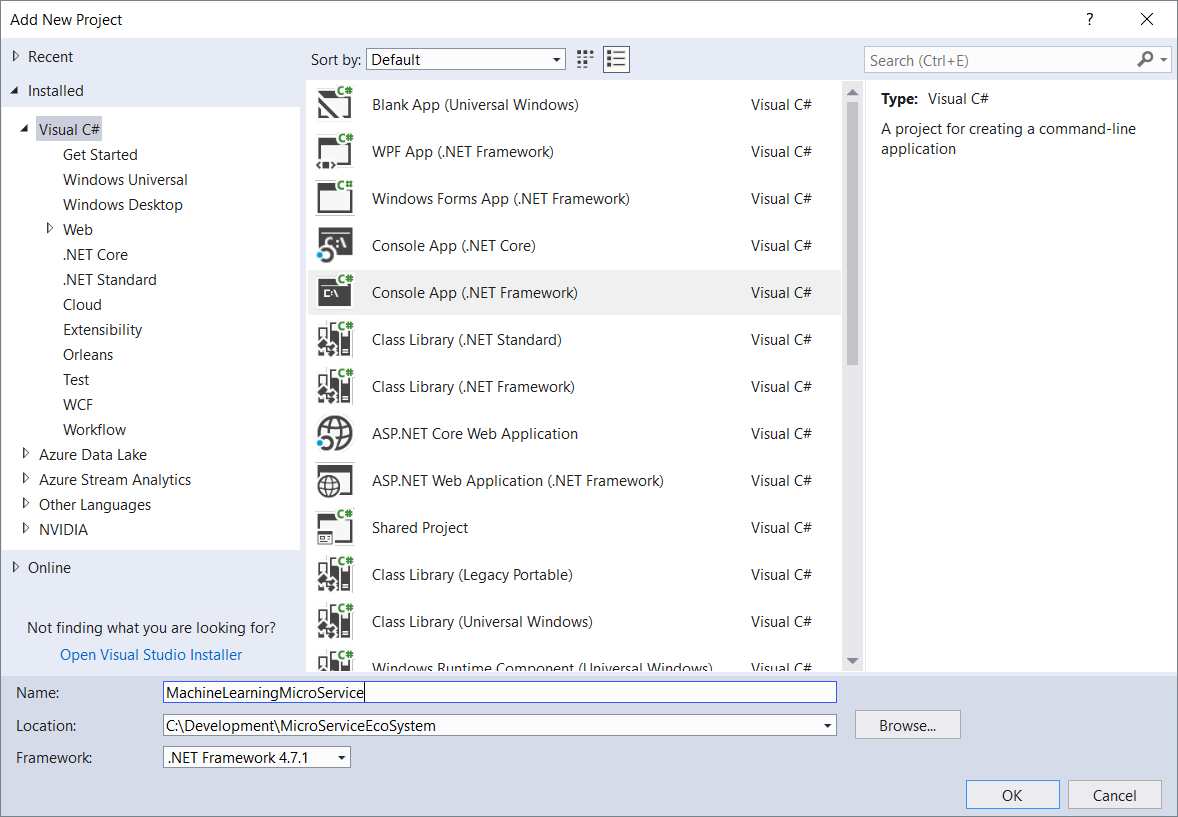Select the WCF category
Image resolution: width=1178 pixels, height=817 pixels.
pos(77,404)
